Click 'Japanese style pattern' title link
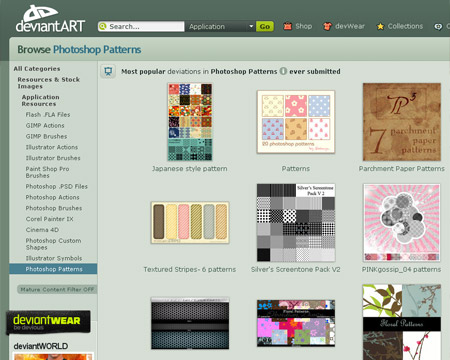The image size is (450, 360). pos(190,169)
